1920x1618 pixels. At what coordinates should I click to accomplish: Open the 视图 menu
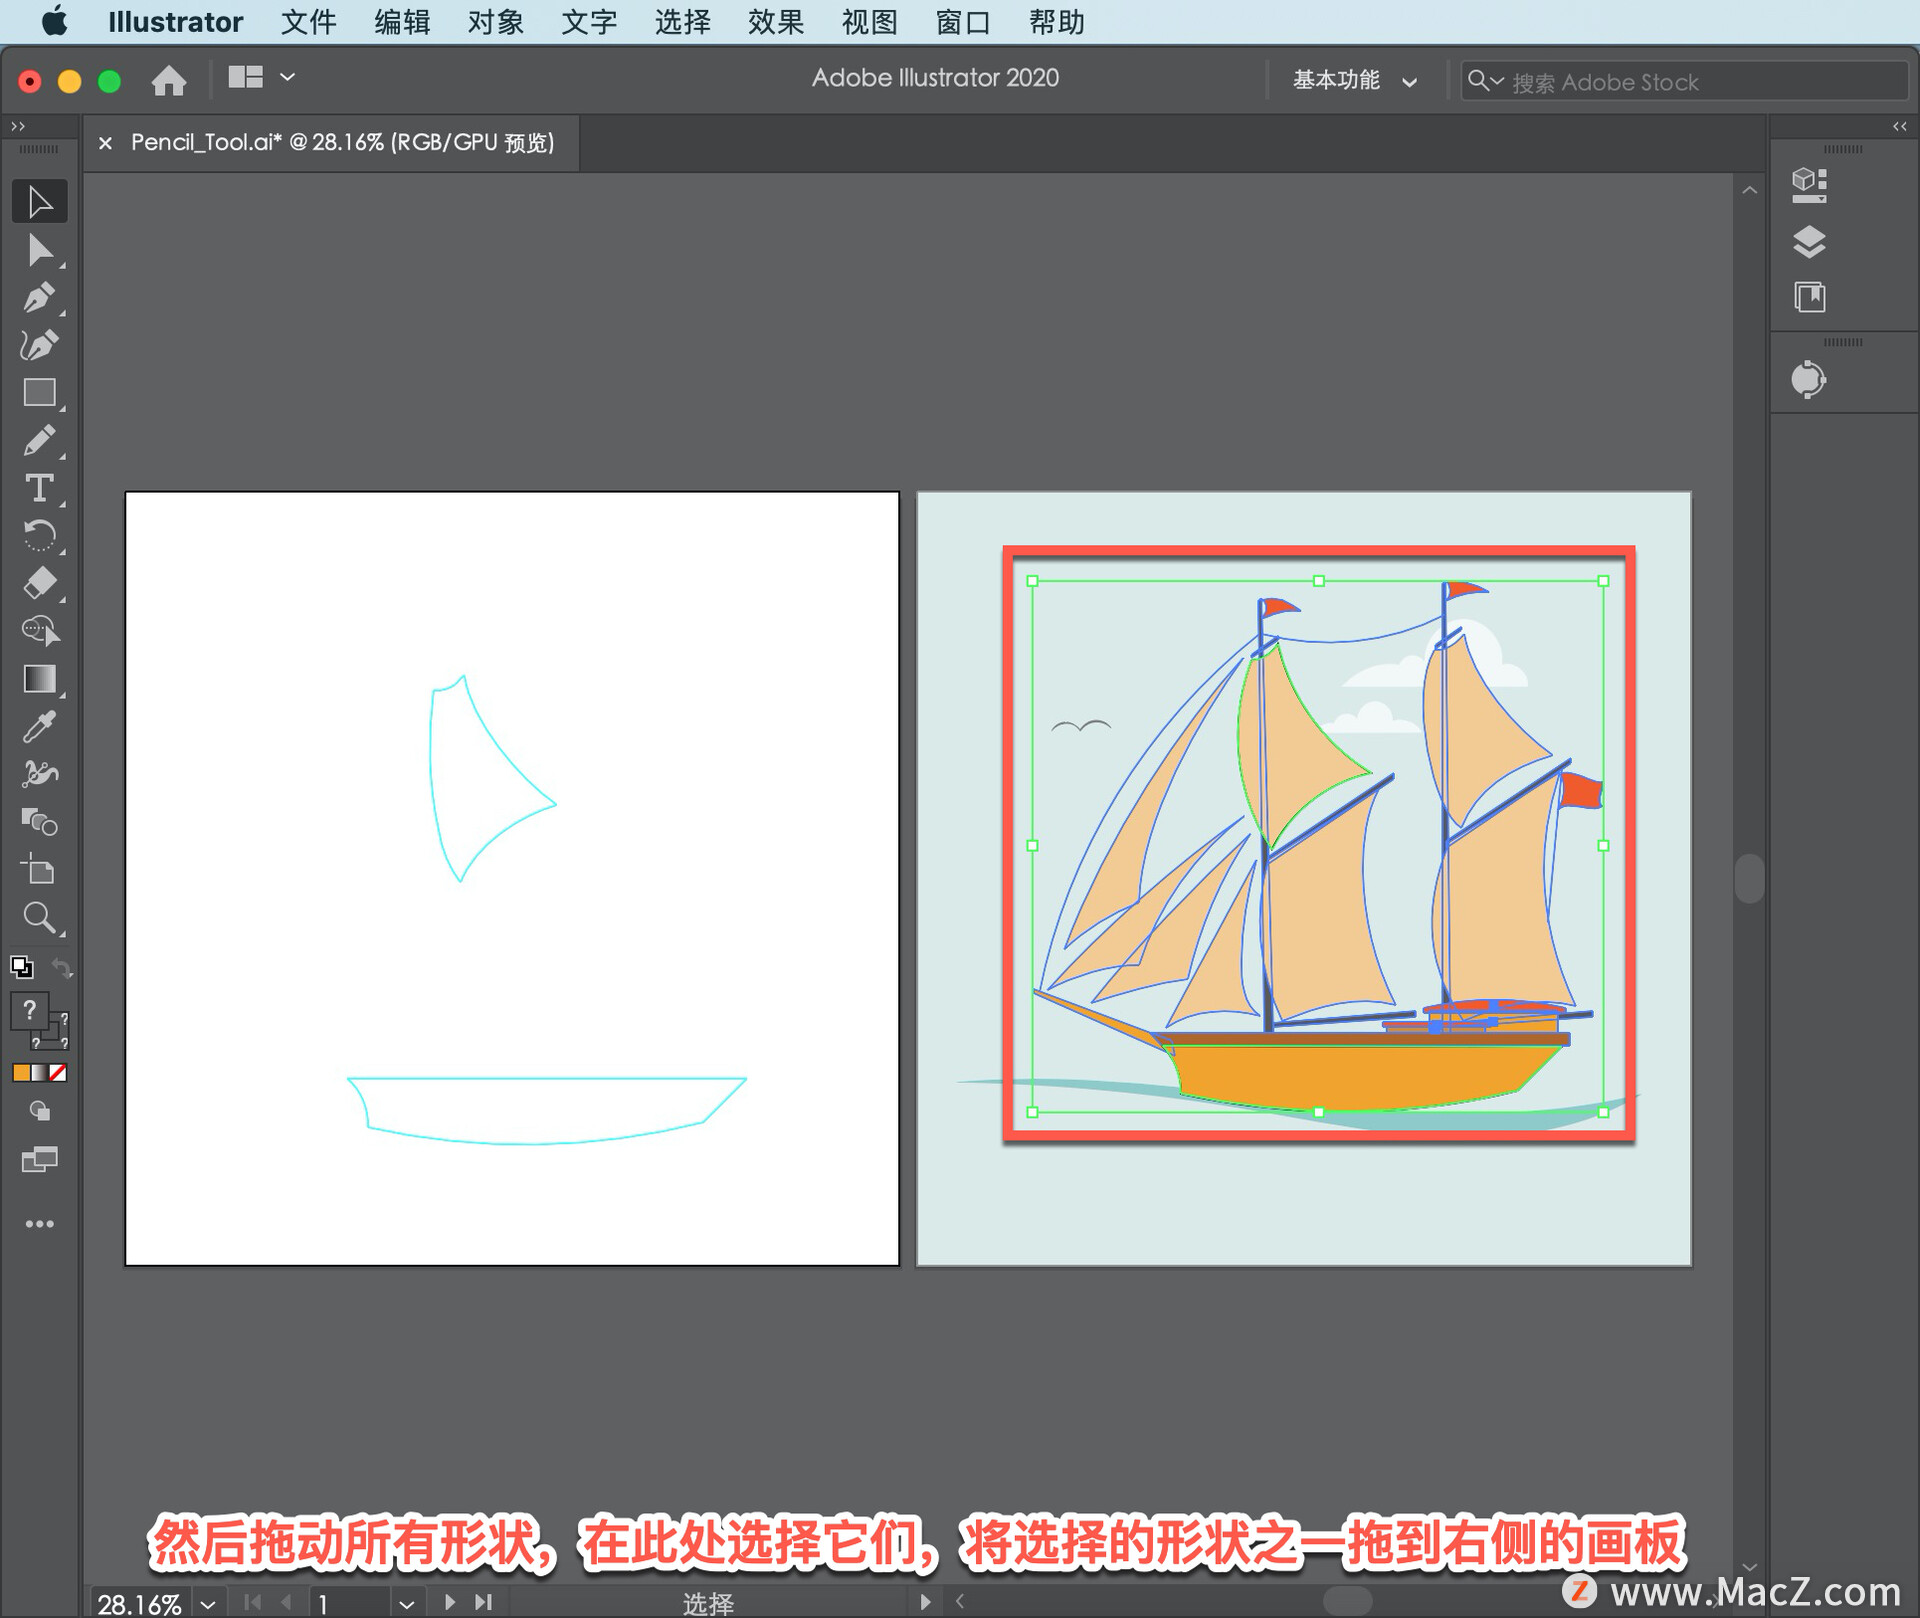point(870,22)
